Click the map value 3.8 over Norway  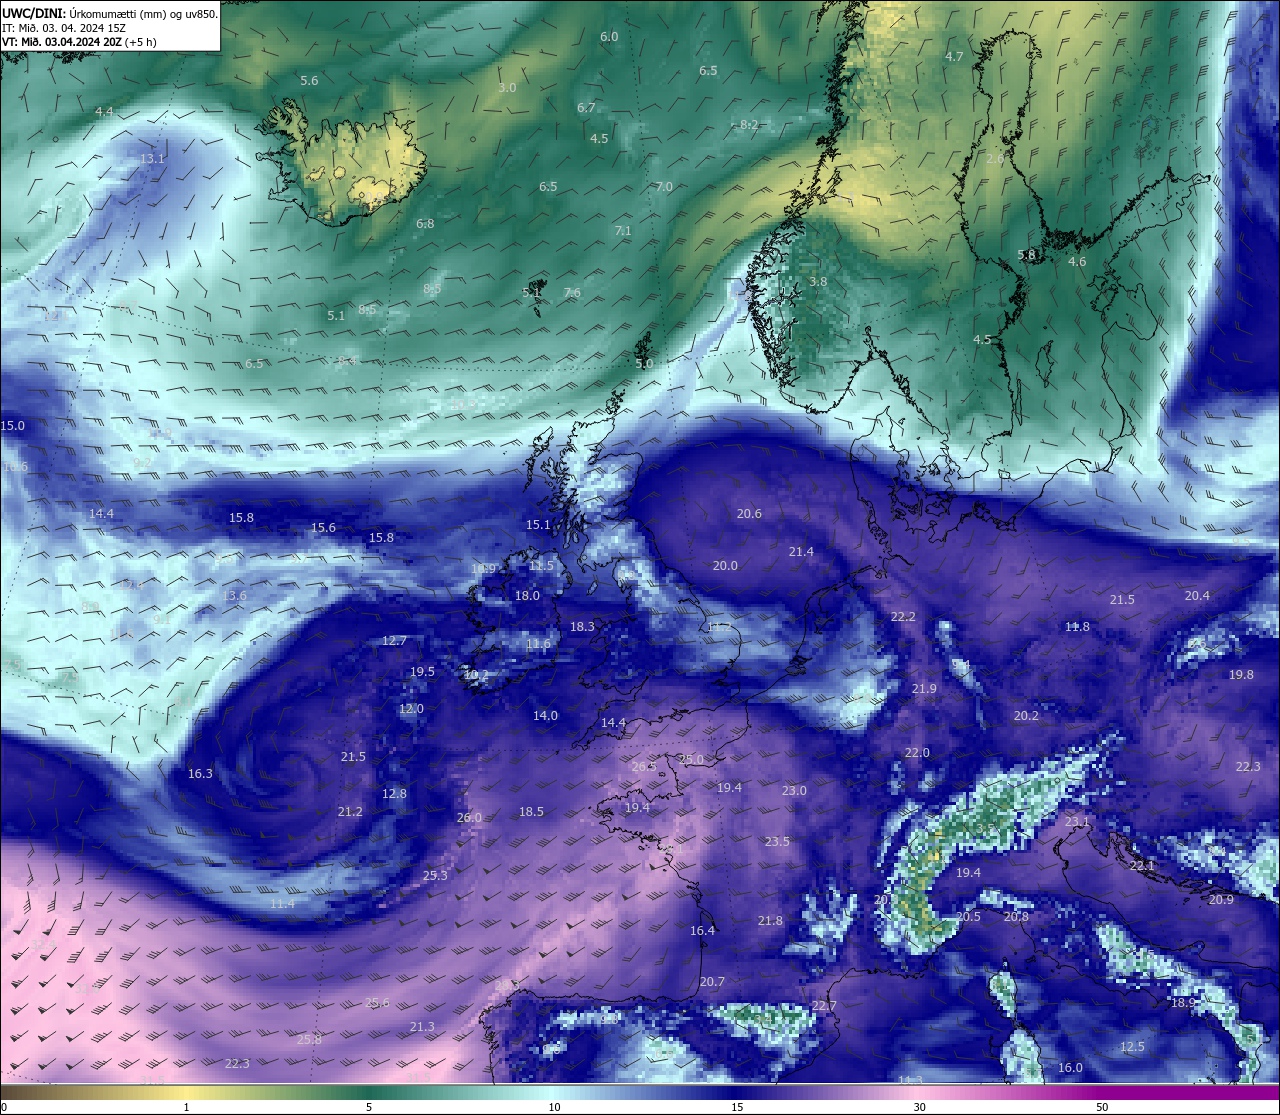coord(818,281)
